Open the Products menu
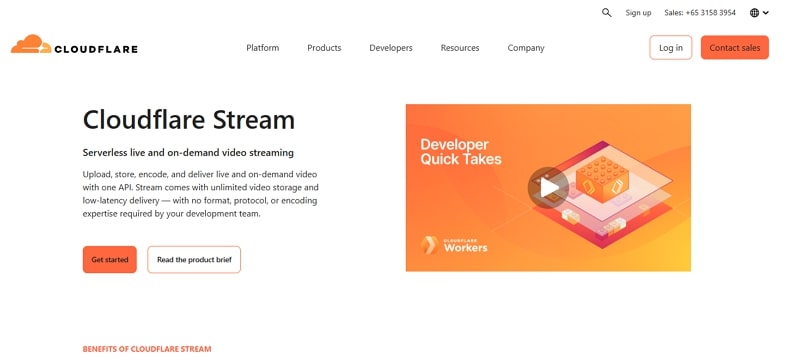The height and width of the screenshot is (361, 800). (x=324, y=48)
